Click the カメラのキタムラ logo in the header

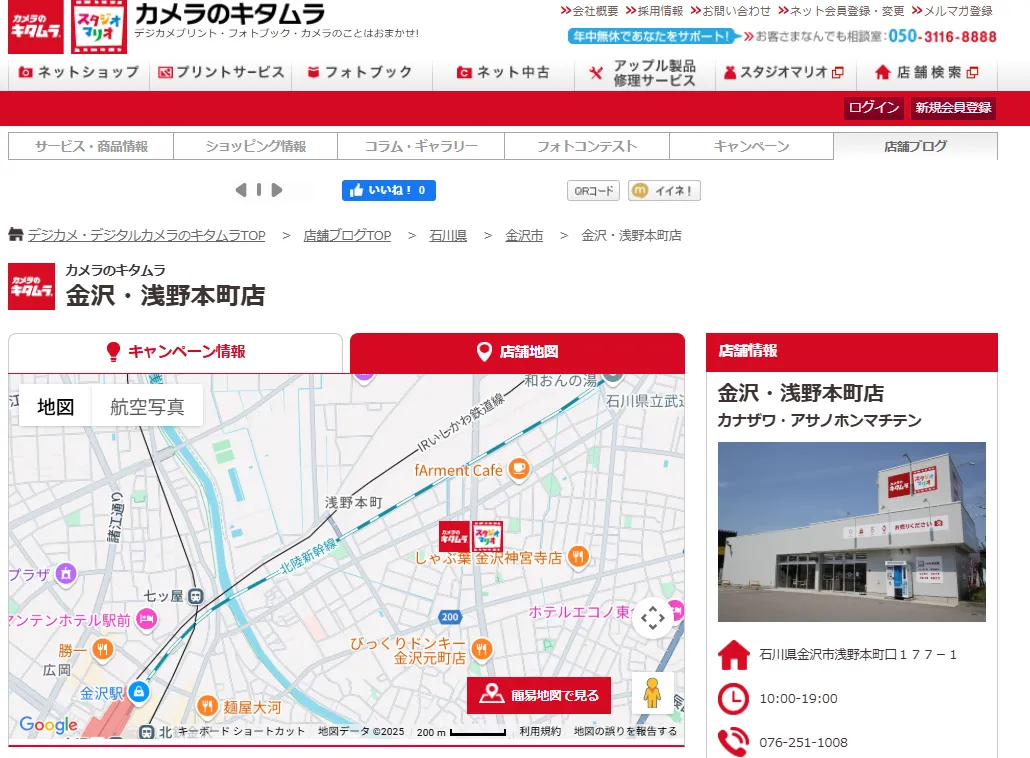tap(35, 26)
